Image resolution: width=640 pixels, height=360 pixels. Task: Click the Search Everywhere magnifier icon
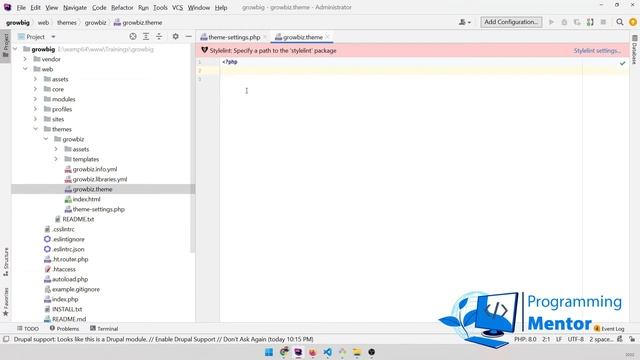pos(620,22)
